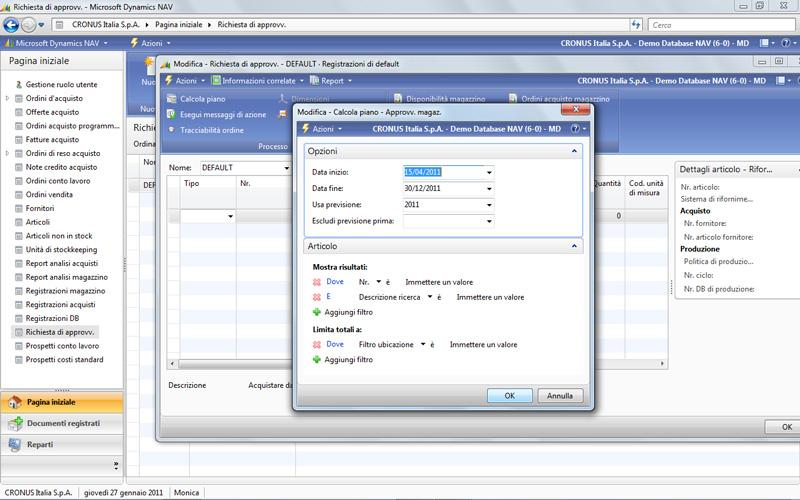Select Fornitori in navigation pane
Image resolution: width=800 pixels, height=500 pixels.
pyautogui.click(x=40, y=208)
